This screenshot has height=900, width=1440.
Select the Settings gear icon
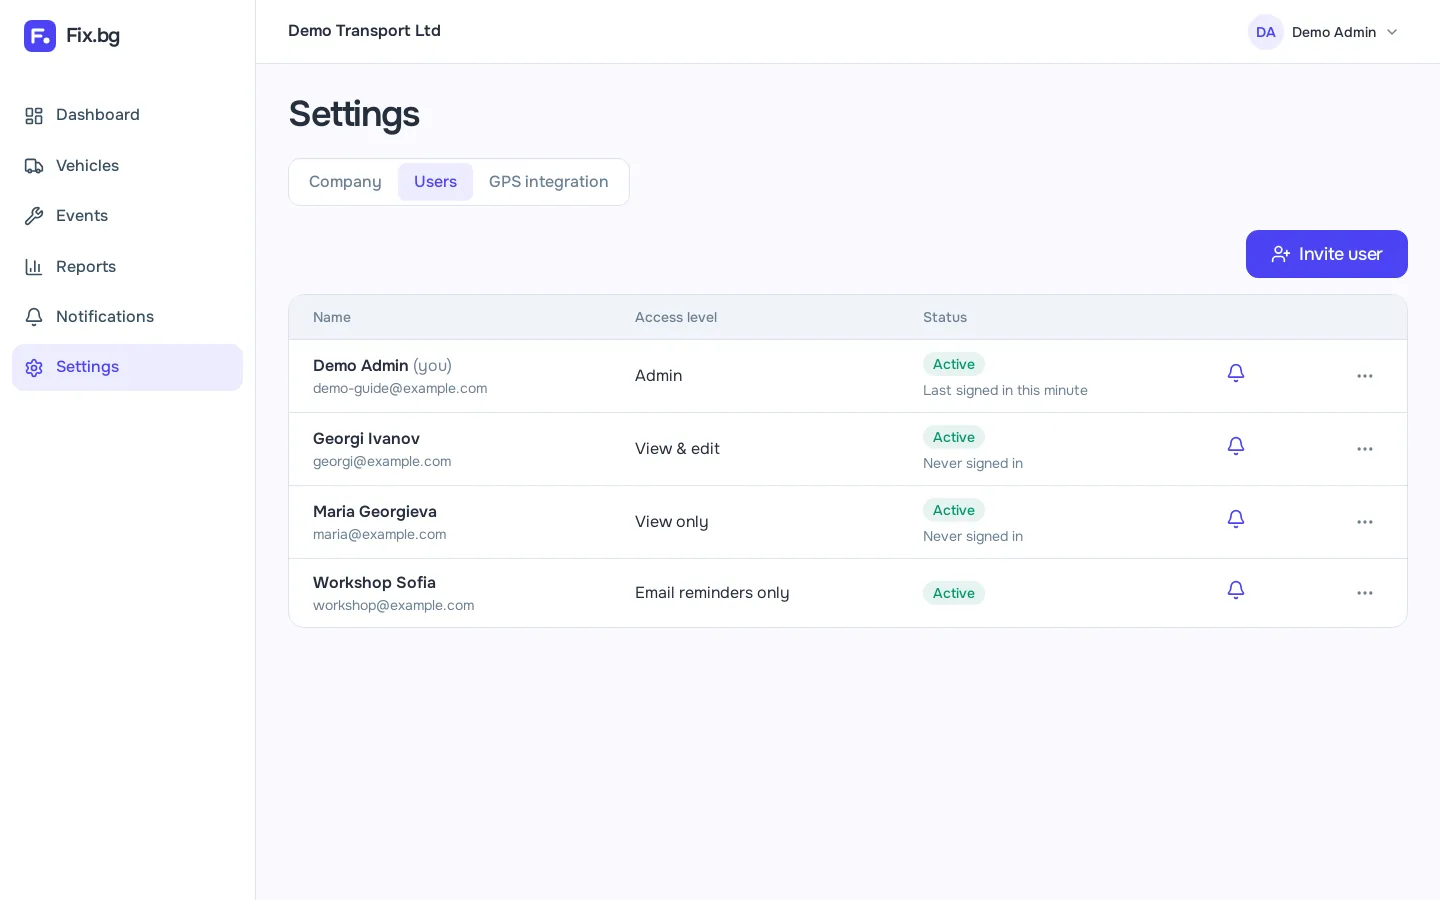coord(34,368)
